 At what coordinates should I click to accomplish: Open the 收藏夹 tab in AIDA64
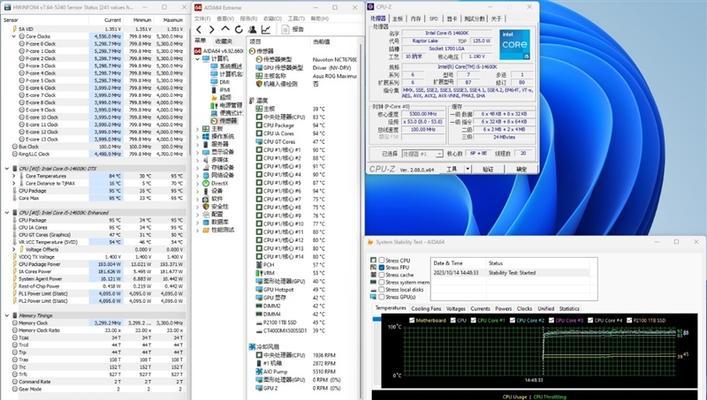[224, 41]
